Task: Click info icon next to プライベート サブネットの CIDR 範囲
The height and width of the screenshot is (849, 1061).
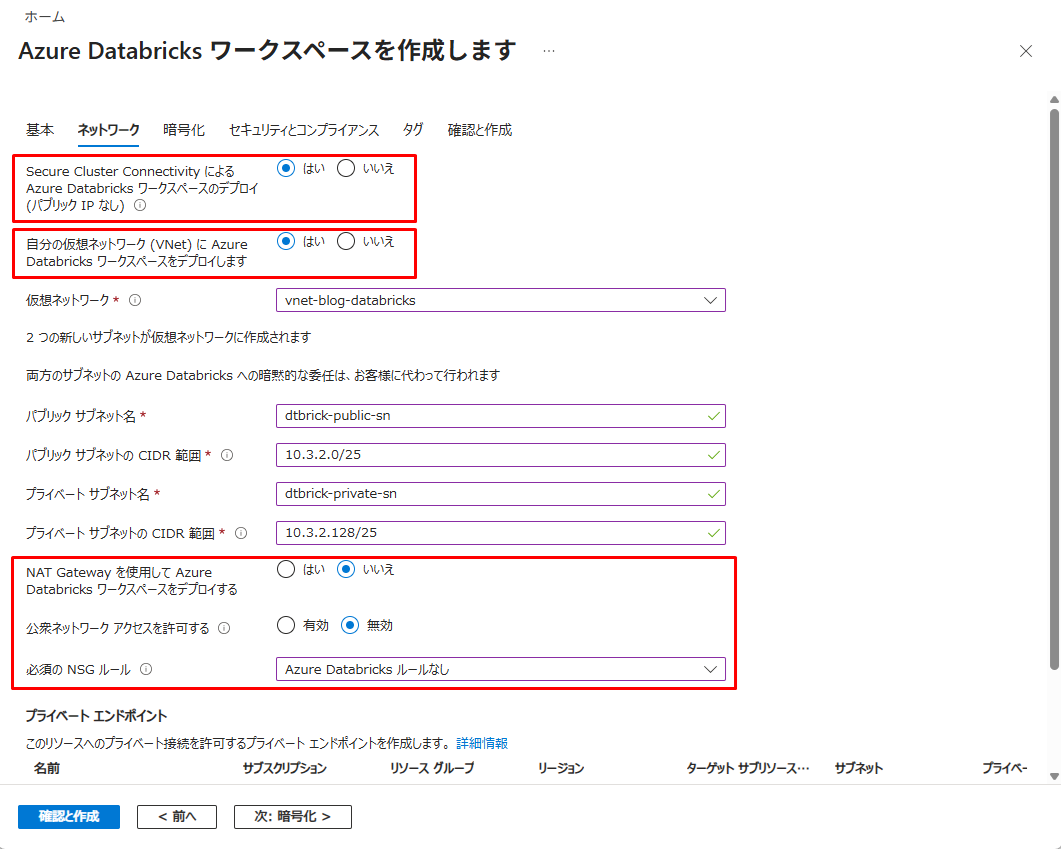Action: (x=240, y=533)
